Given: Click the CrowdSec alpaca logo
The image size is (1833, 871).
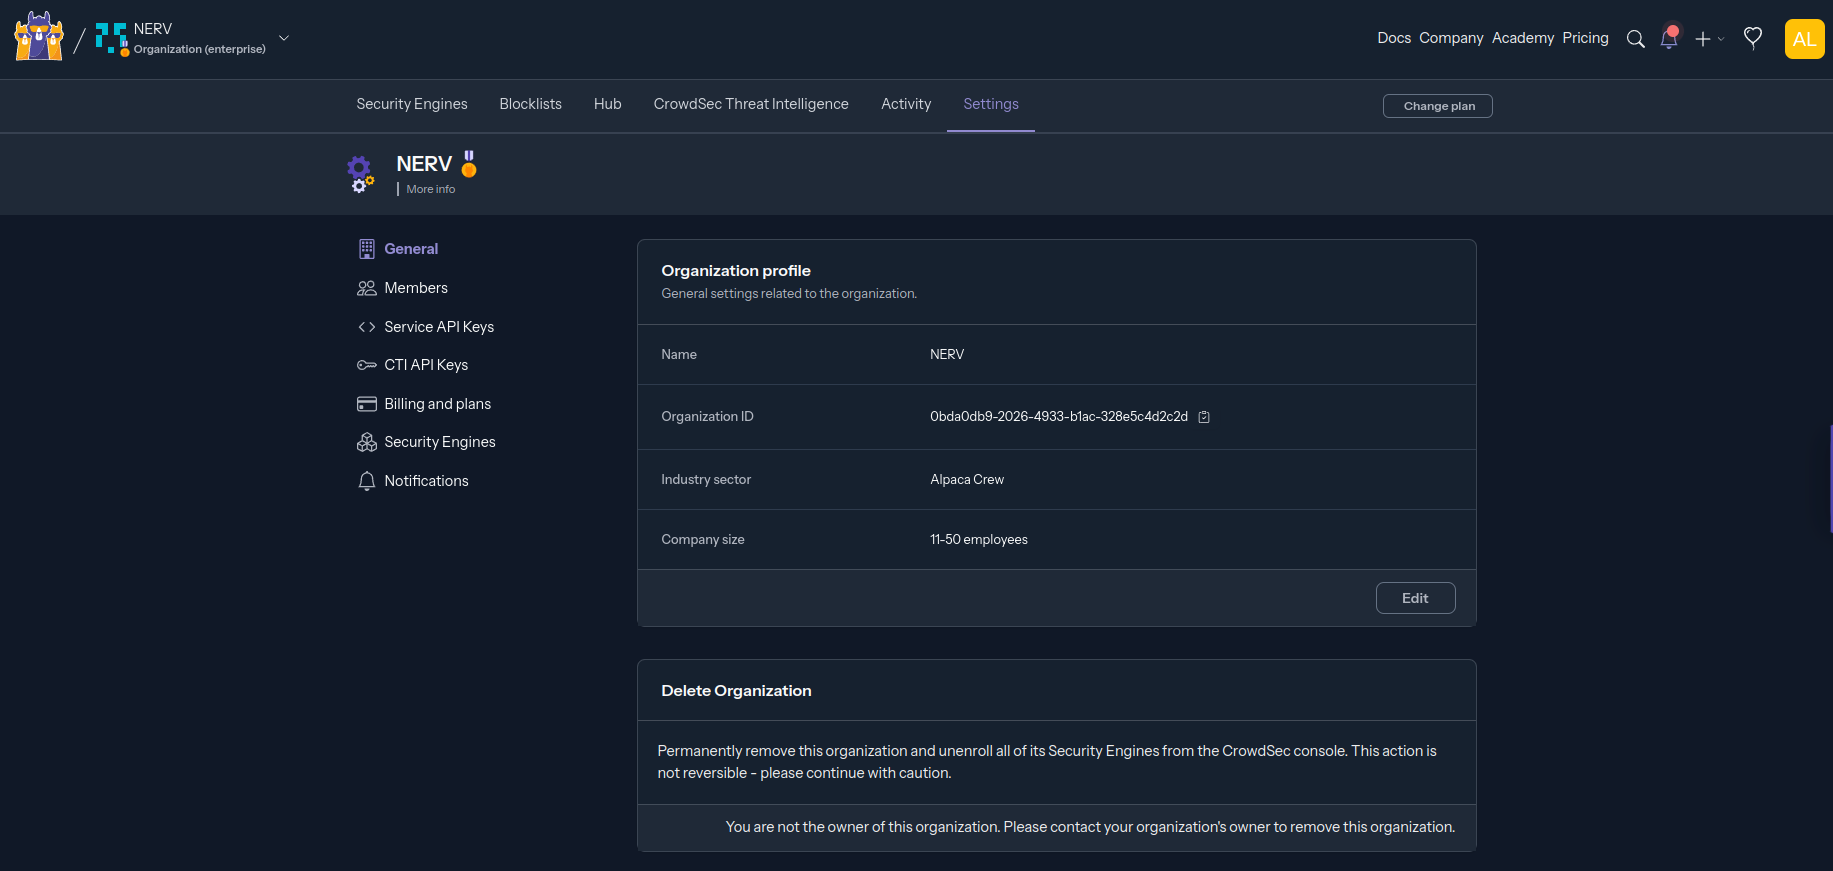Looking at the screenshot, I should (39, 38).
